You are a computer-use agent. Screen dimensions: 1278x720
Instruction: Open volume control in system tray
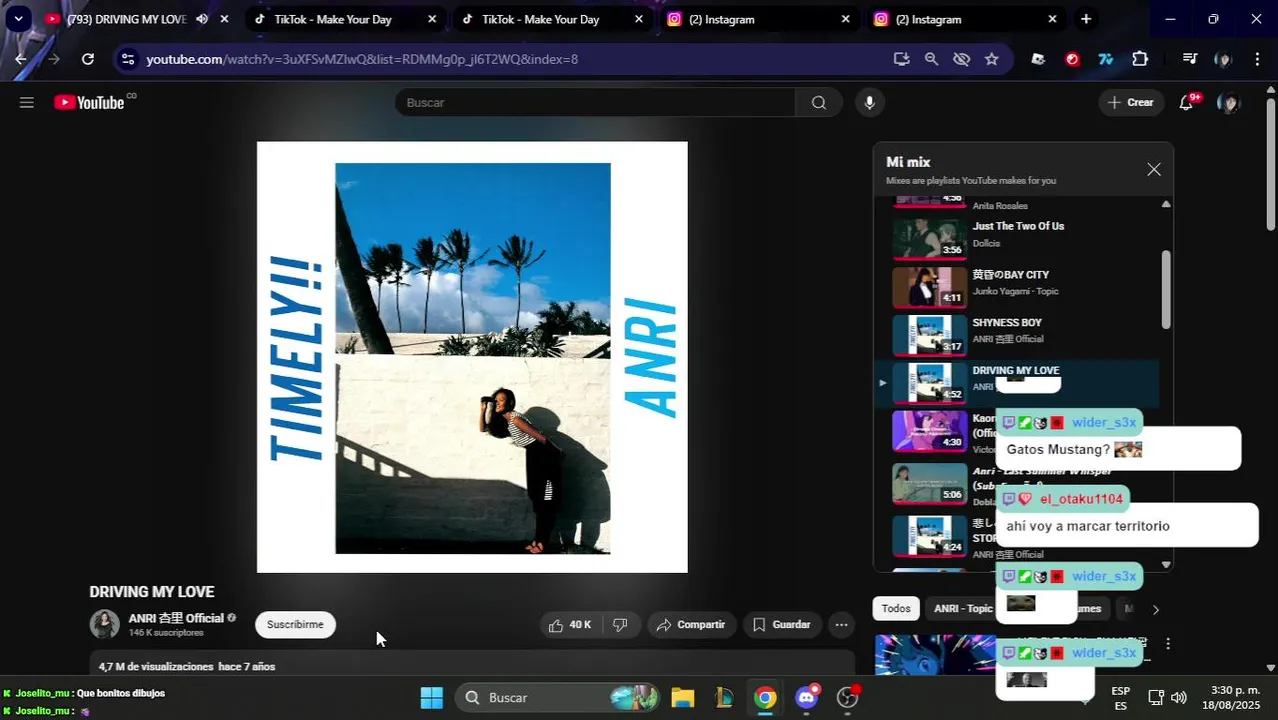[1179, 697]
